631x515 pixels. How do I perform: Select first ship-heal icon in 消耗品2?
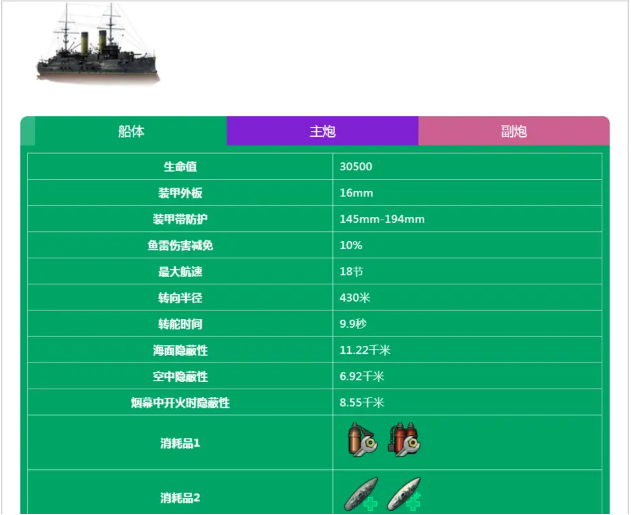[362, 495]
